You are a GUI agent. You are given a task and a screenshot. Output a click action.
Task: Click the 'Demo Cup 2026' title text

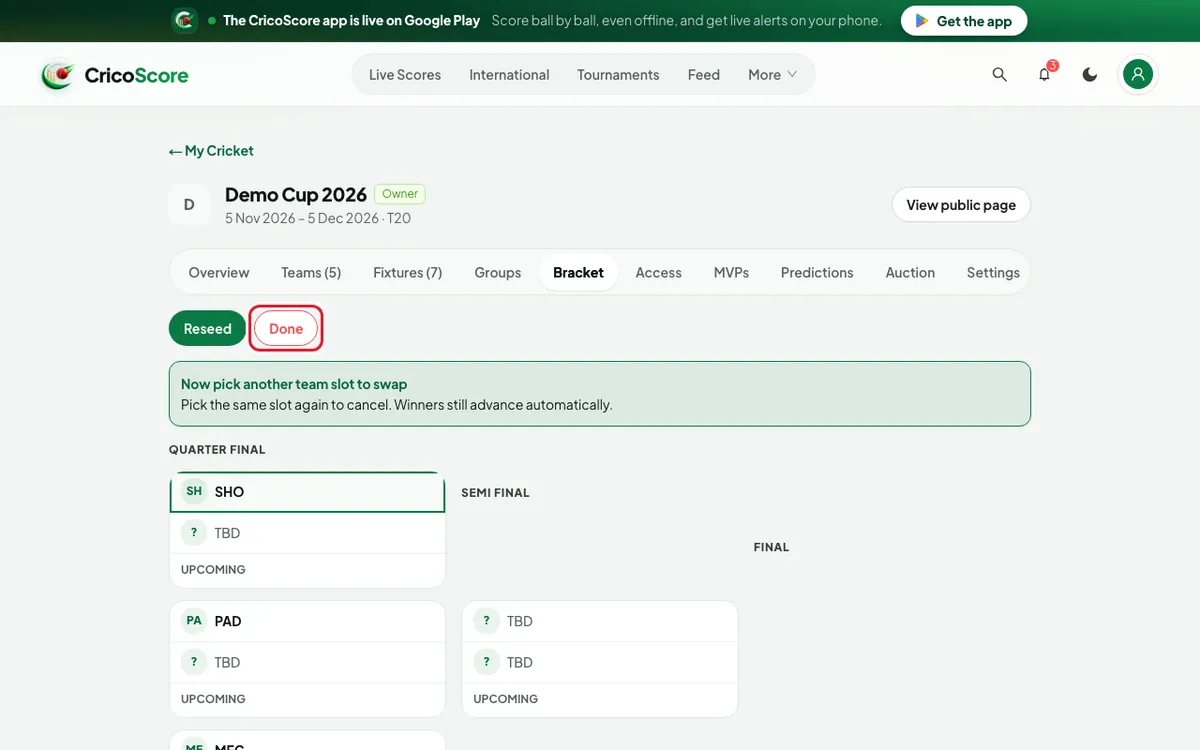coord(296,194)
